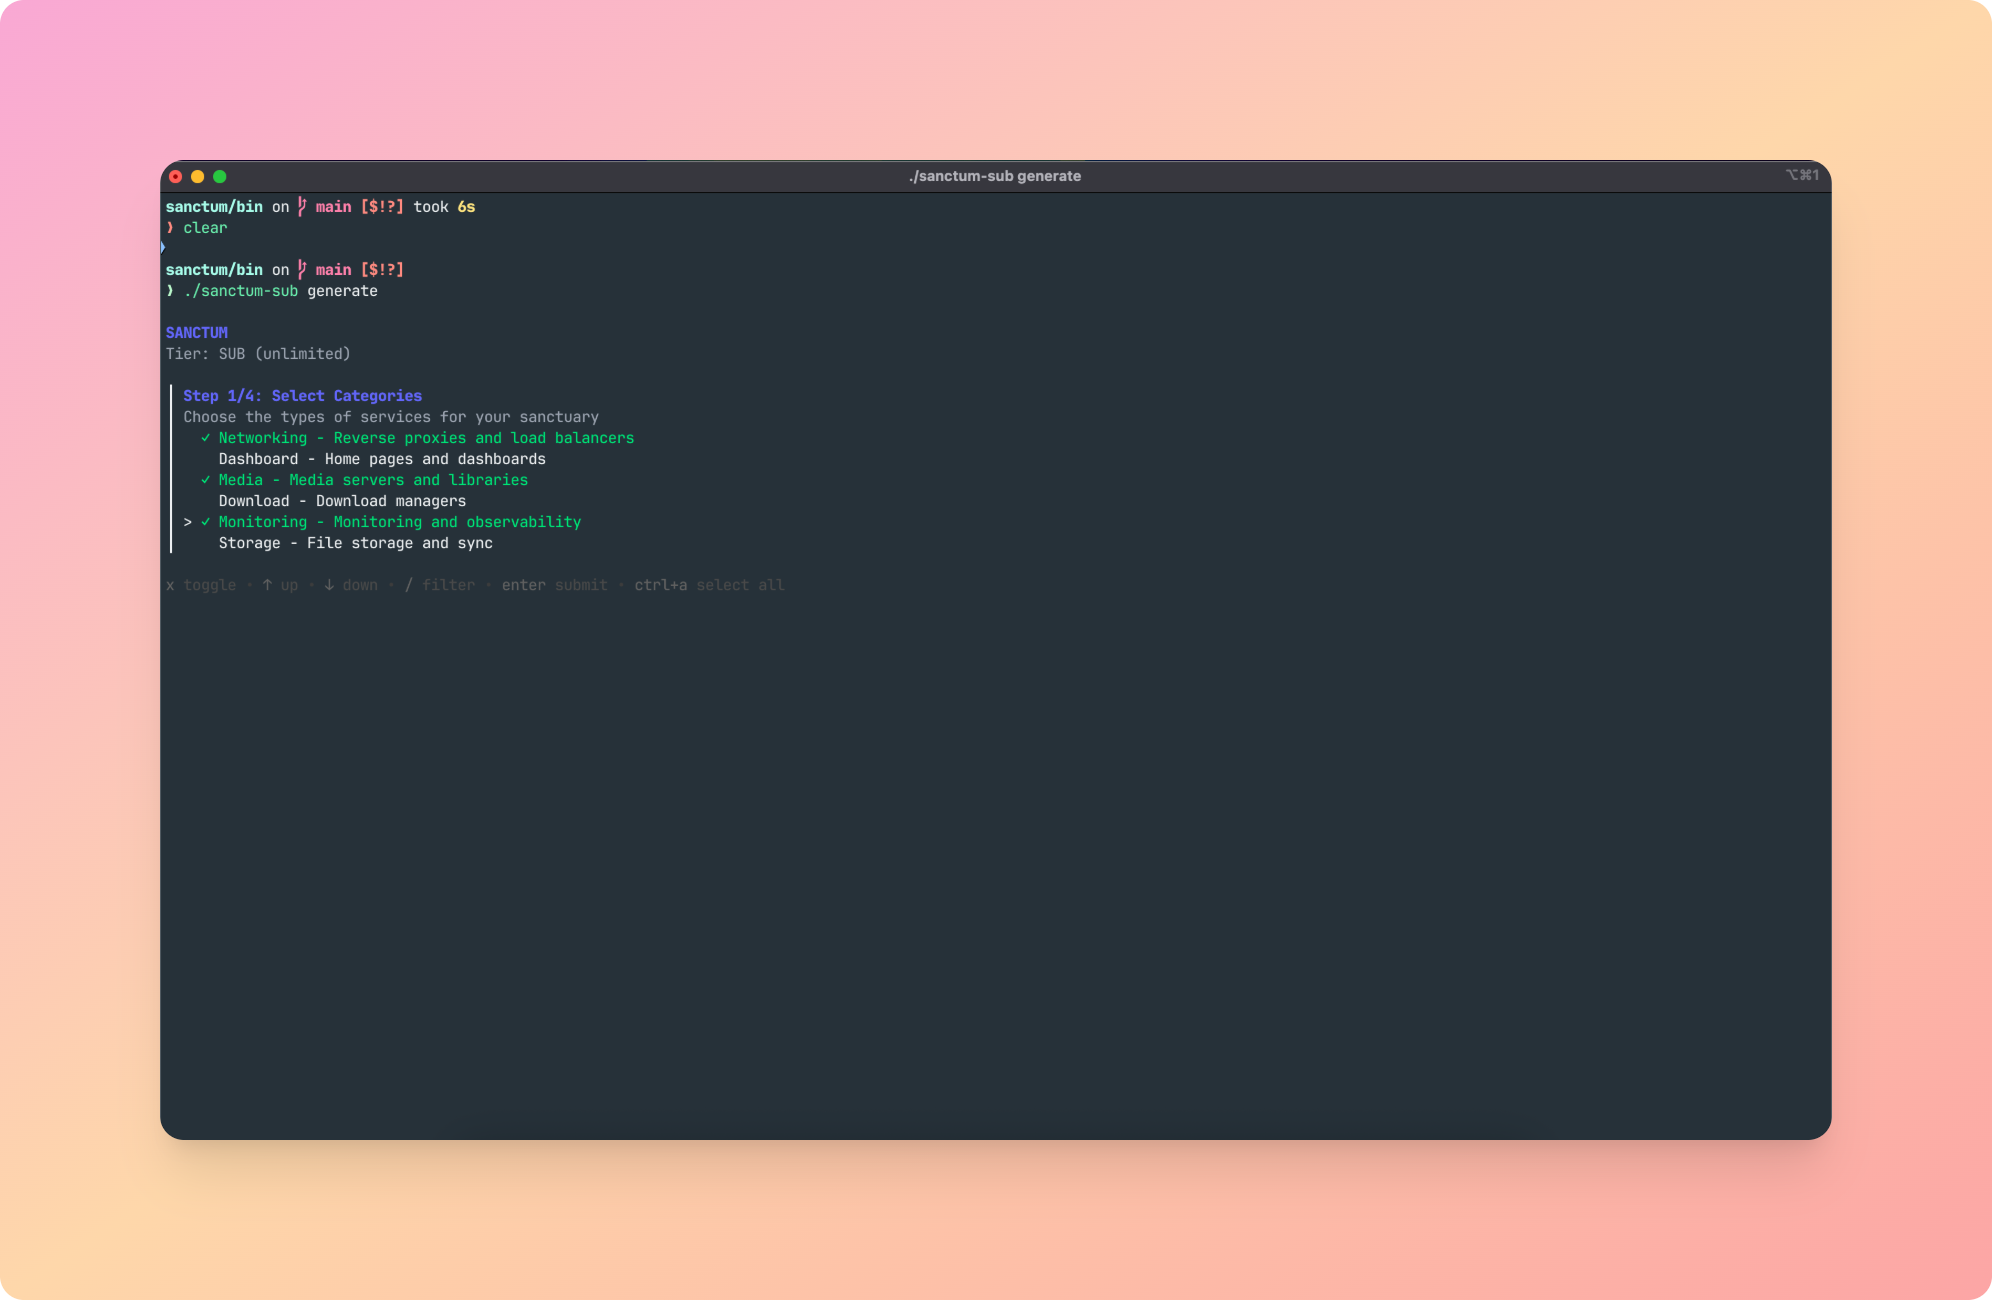Click the 'enter submit' hint

tap(554, 585)
